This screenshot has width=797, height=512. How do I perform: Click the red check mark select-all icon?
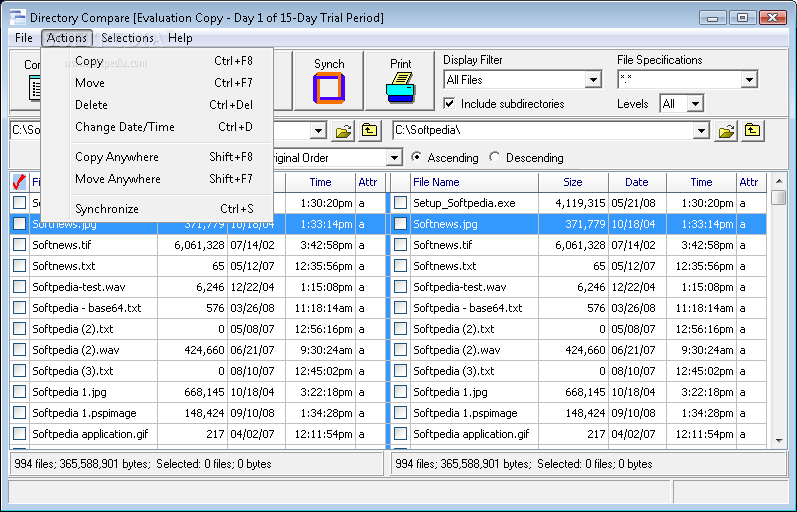click(19, 182)
